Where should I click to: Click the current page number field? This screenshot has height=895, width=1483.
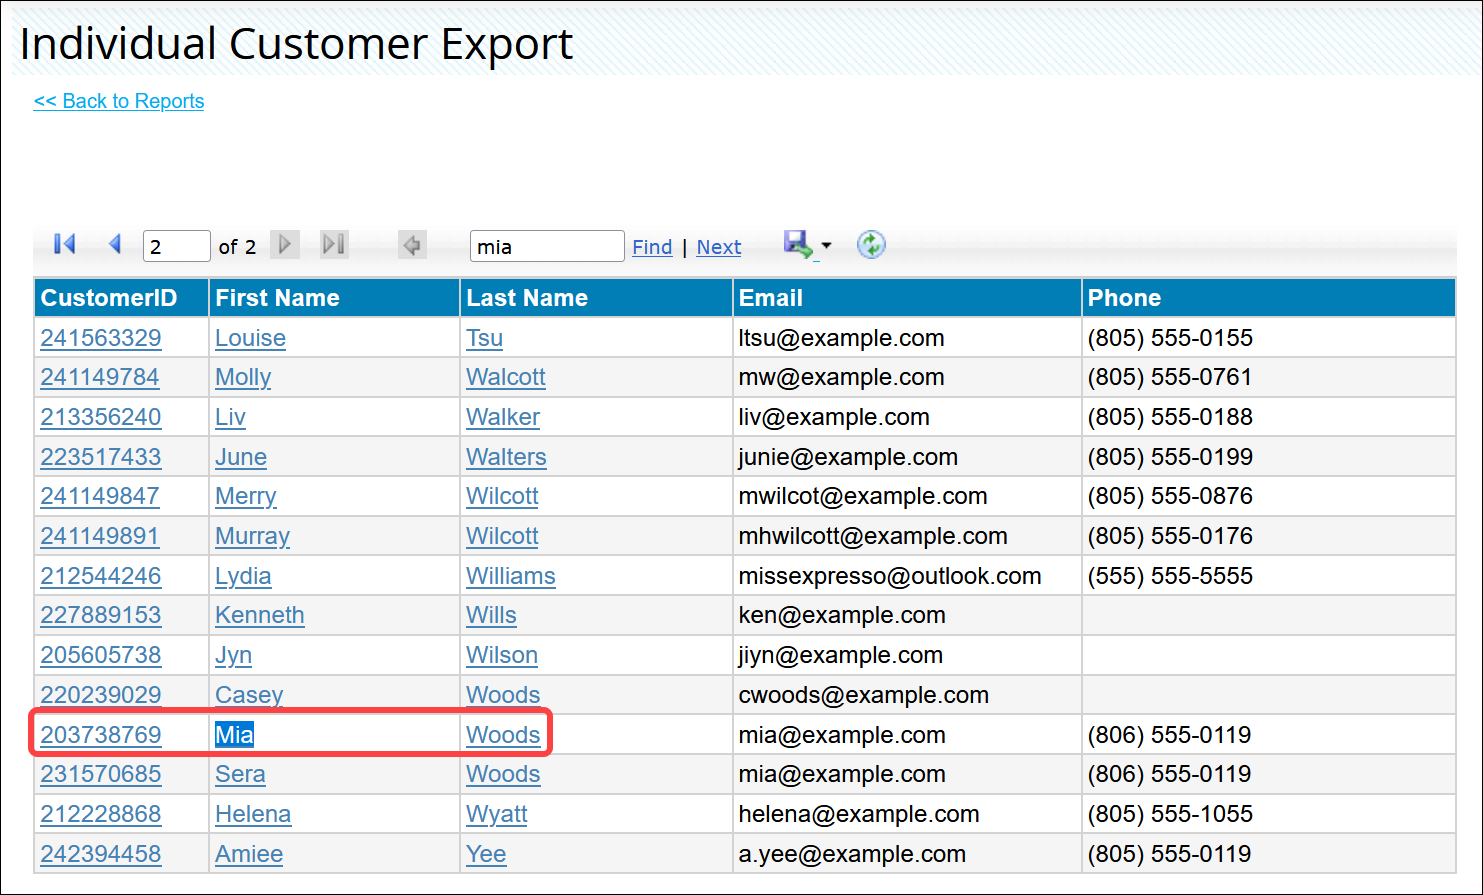click(x=177, y=246)
